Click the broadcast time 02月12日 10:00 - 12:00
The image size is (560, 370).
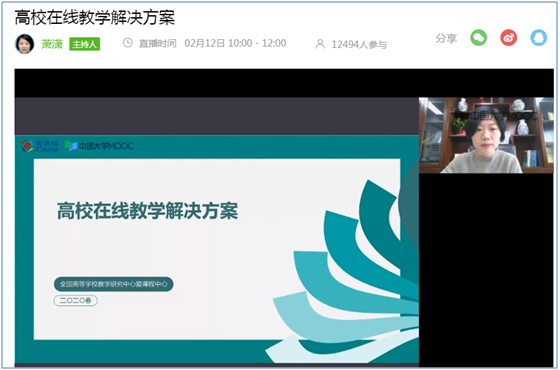pos(235,43)
